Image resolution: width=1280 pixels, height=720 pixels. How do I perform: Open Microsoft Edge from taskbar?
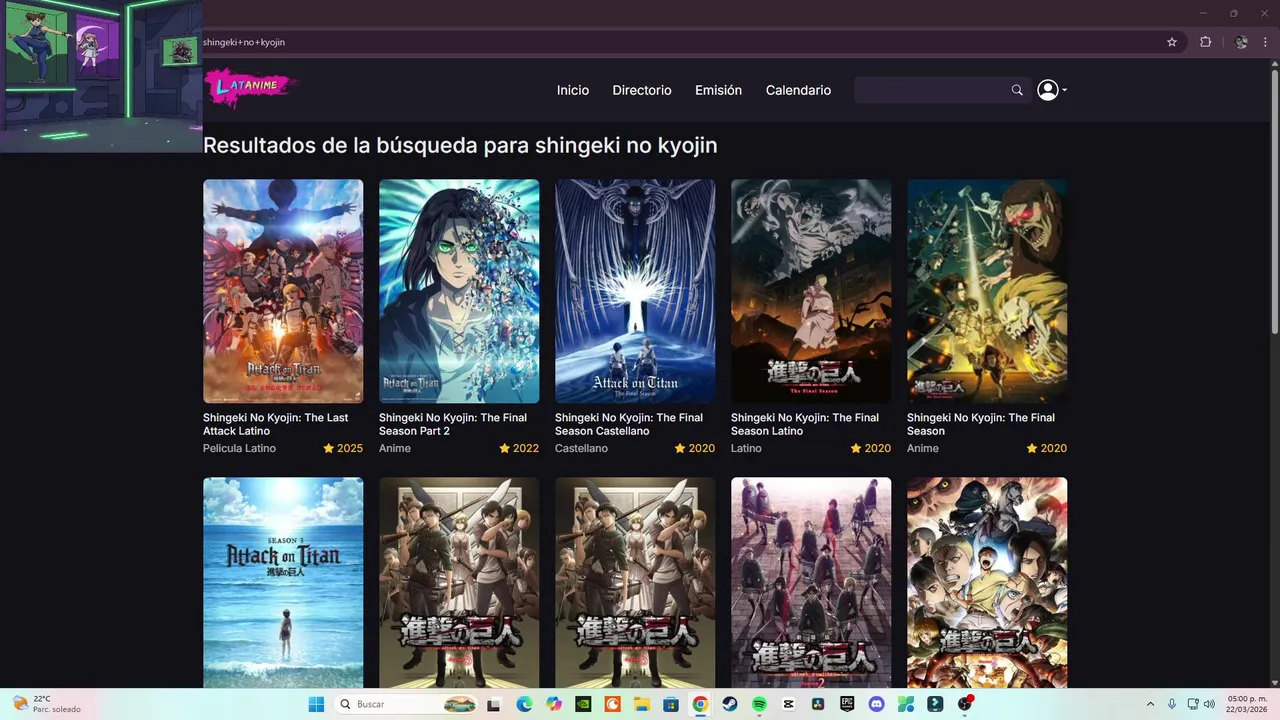(x=524, y=704)
